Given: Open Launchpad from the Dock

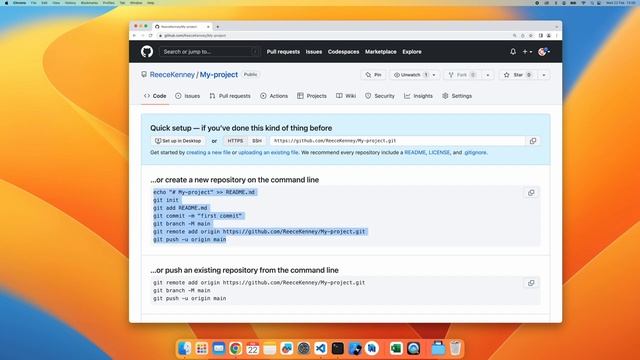Looking at the screenshot, I should (202, 348).
